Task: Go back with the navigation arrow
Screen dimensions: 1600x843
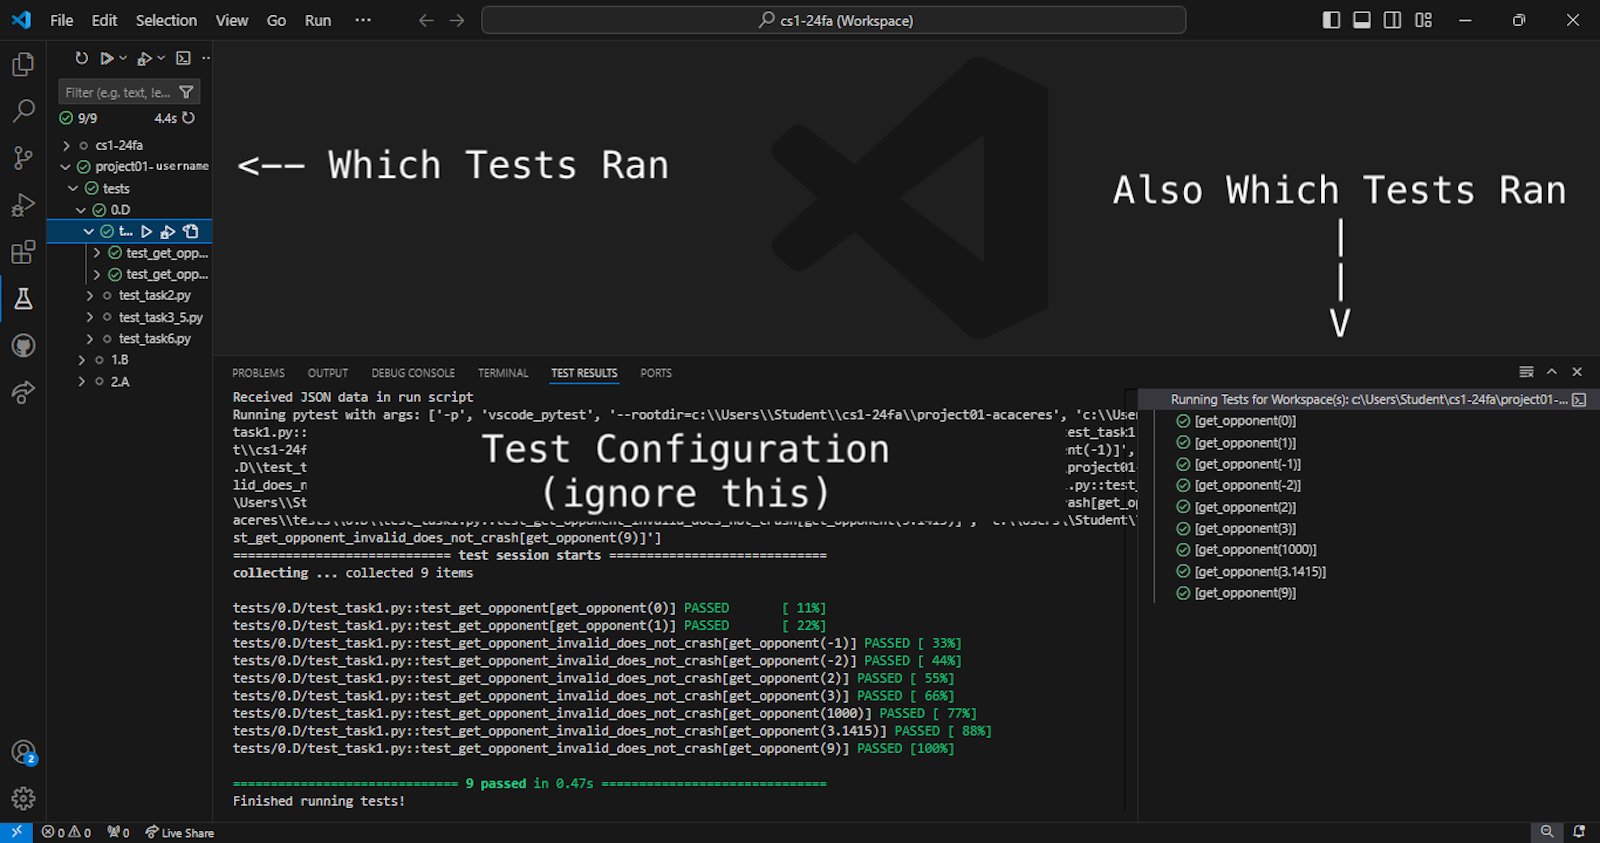Action: (x=426, y=20)
